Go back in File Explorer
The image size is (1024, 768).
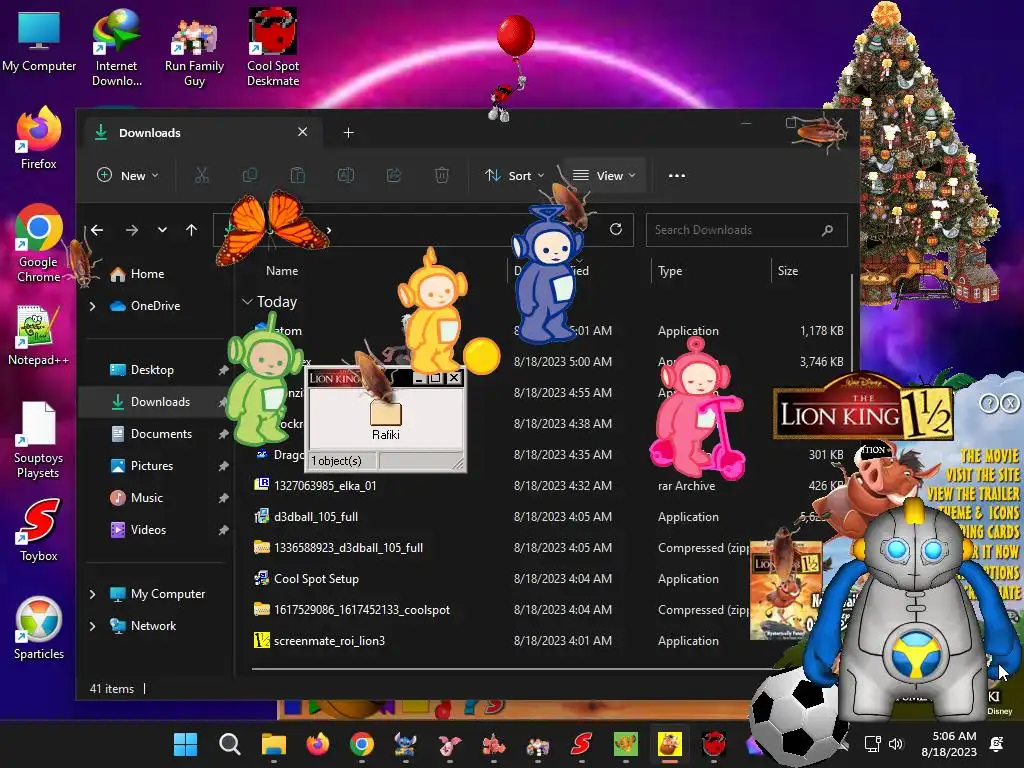[97, 230]
